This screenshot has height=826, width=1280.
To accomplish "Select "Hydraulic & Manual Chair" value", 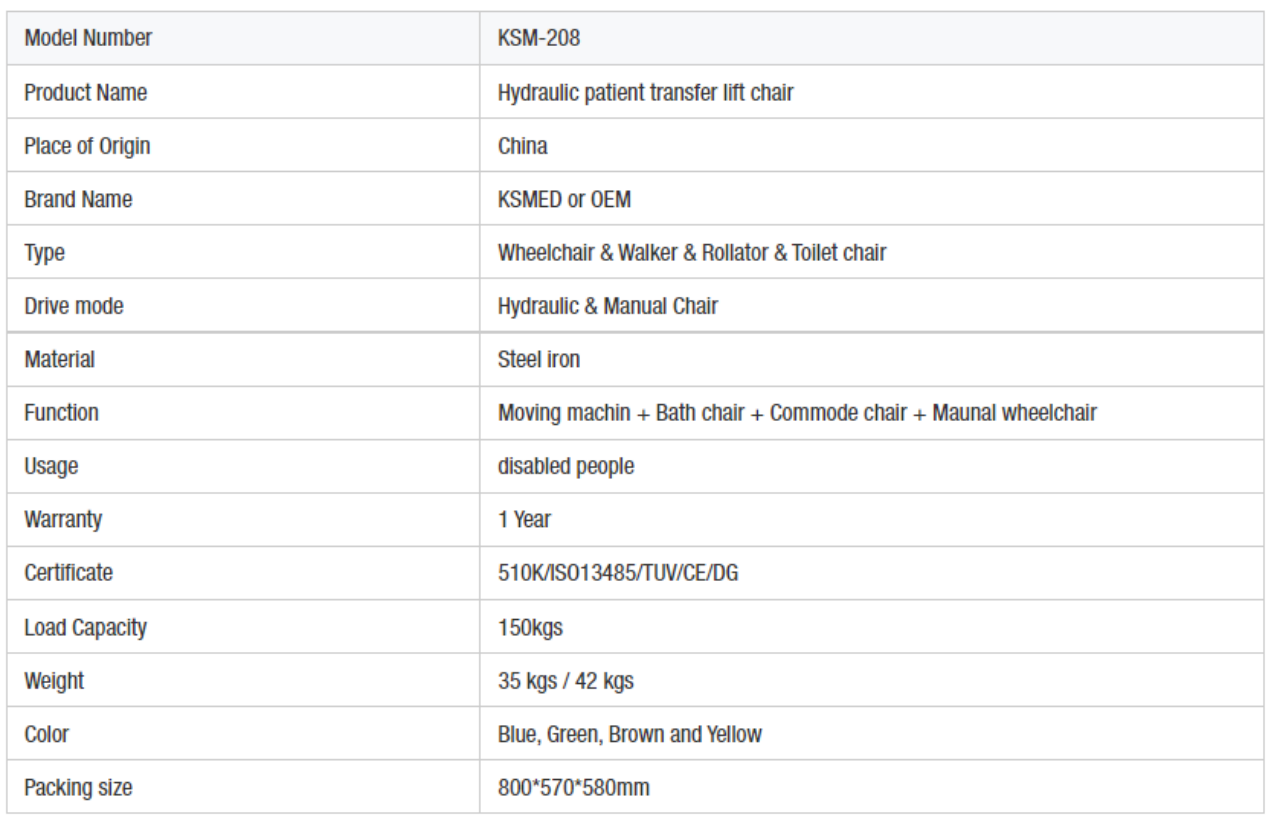I will 607,306.
